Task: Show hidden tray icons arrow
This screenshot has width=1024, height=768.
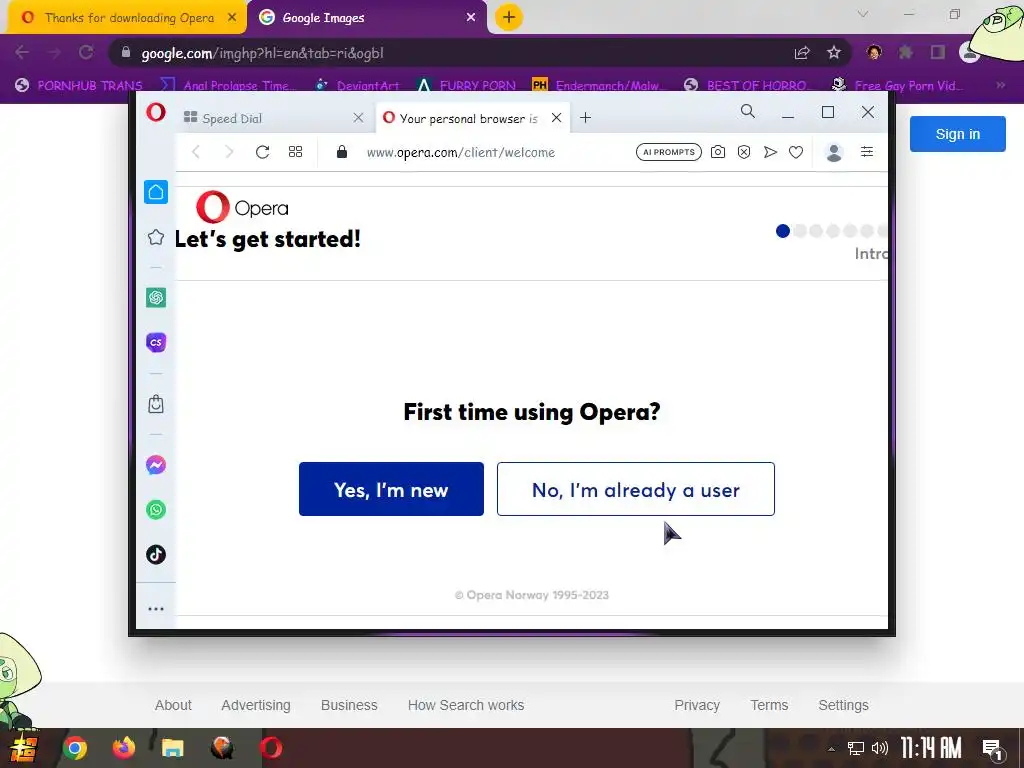Action: 831,749
